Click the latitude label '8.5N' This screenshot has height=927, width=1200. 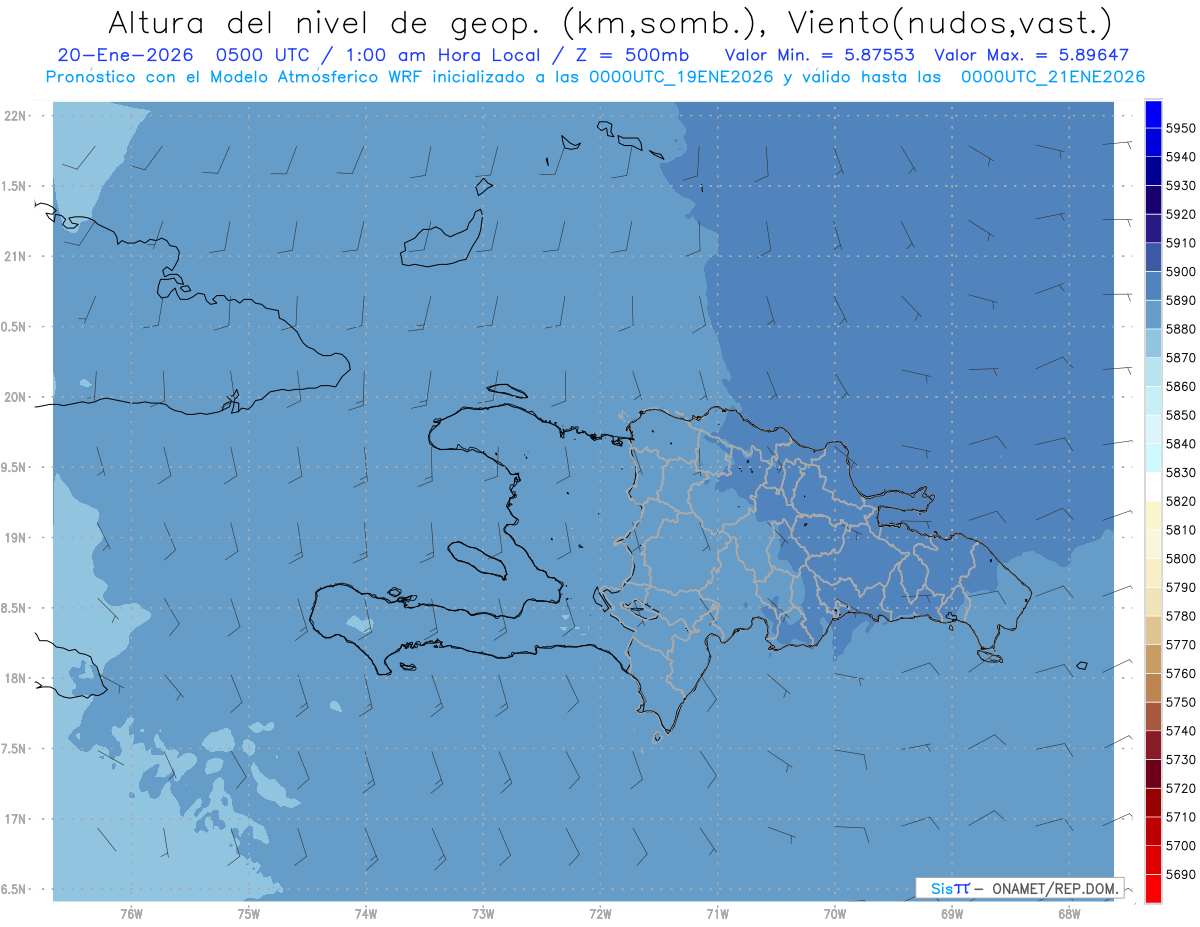pos(13,608)
